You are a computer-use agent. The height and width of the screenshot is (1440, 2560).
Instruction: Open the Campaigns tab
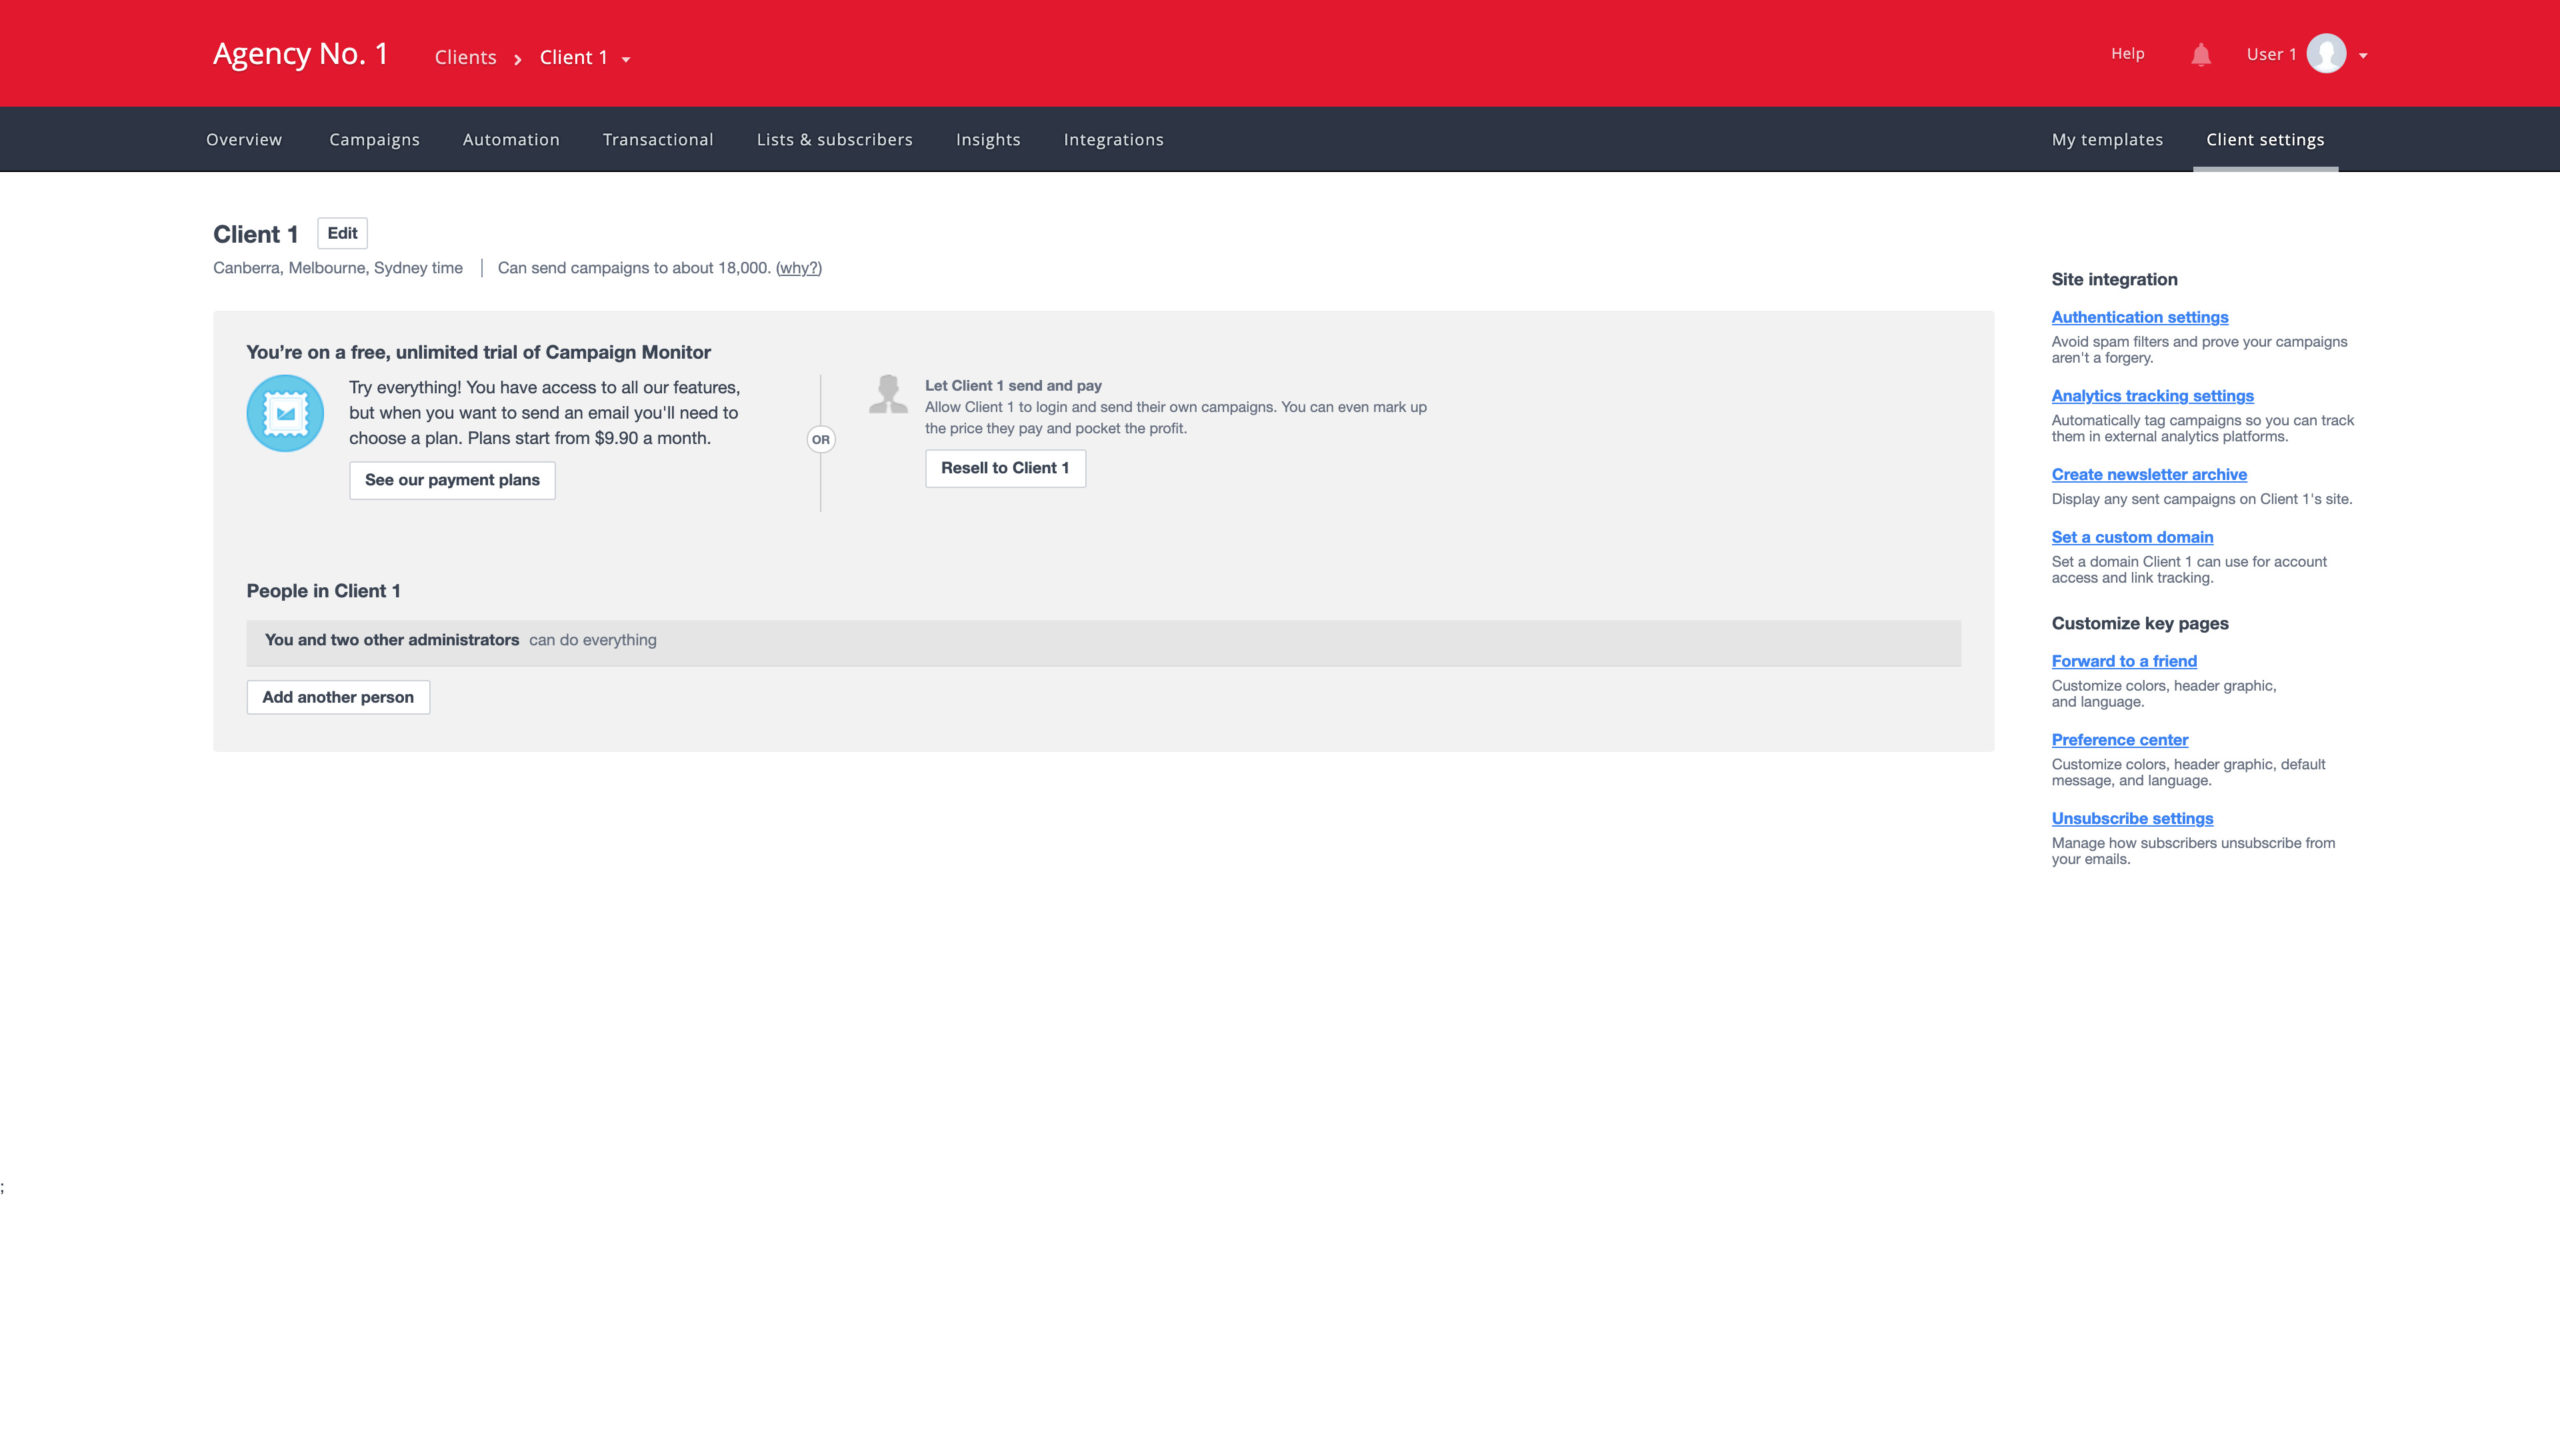tap(374, 140)
